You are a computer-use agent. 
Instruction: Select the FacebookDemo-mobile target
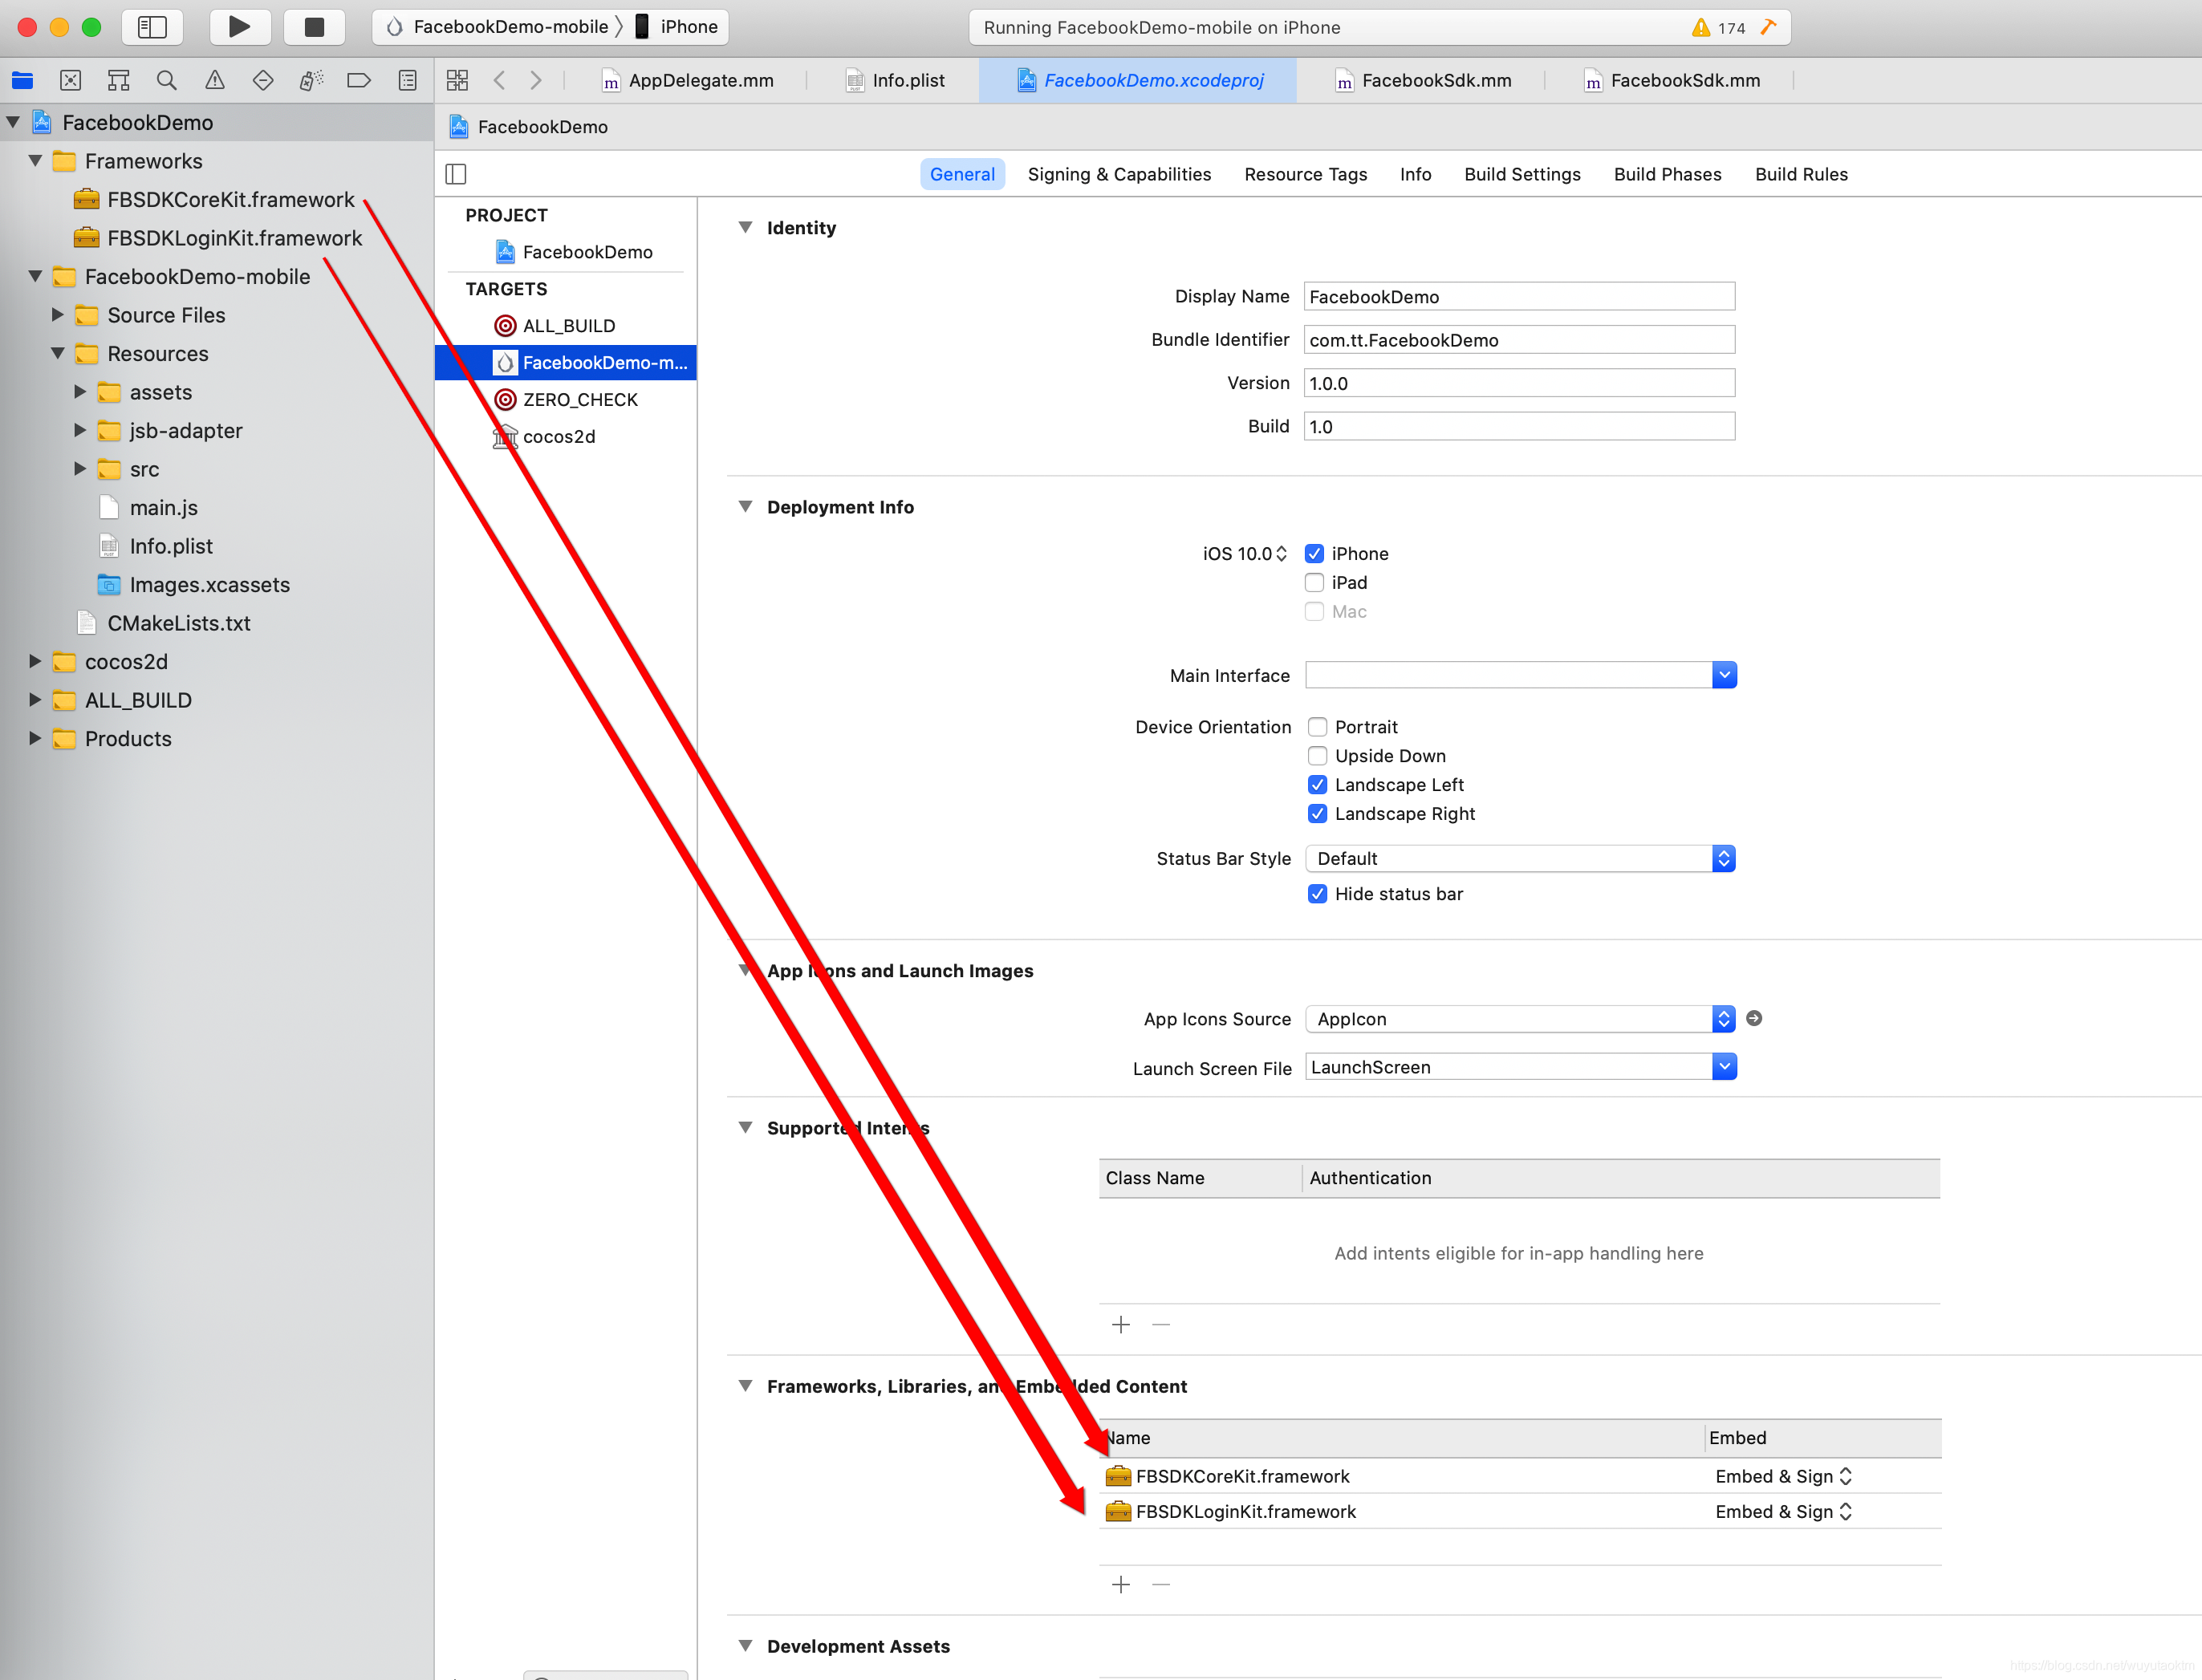pos(566,362)
